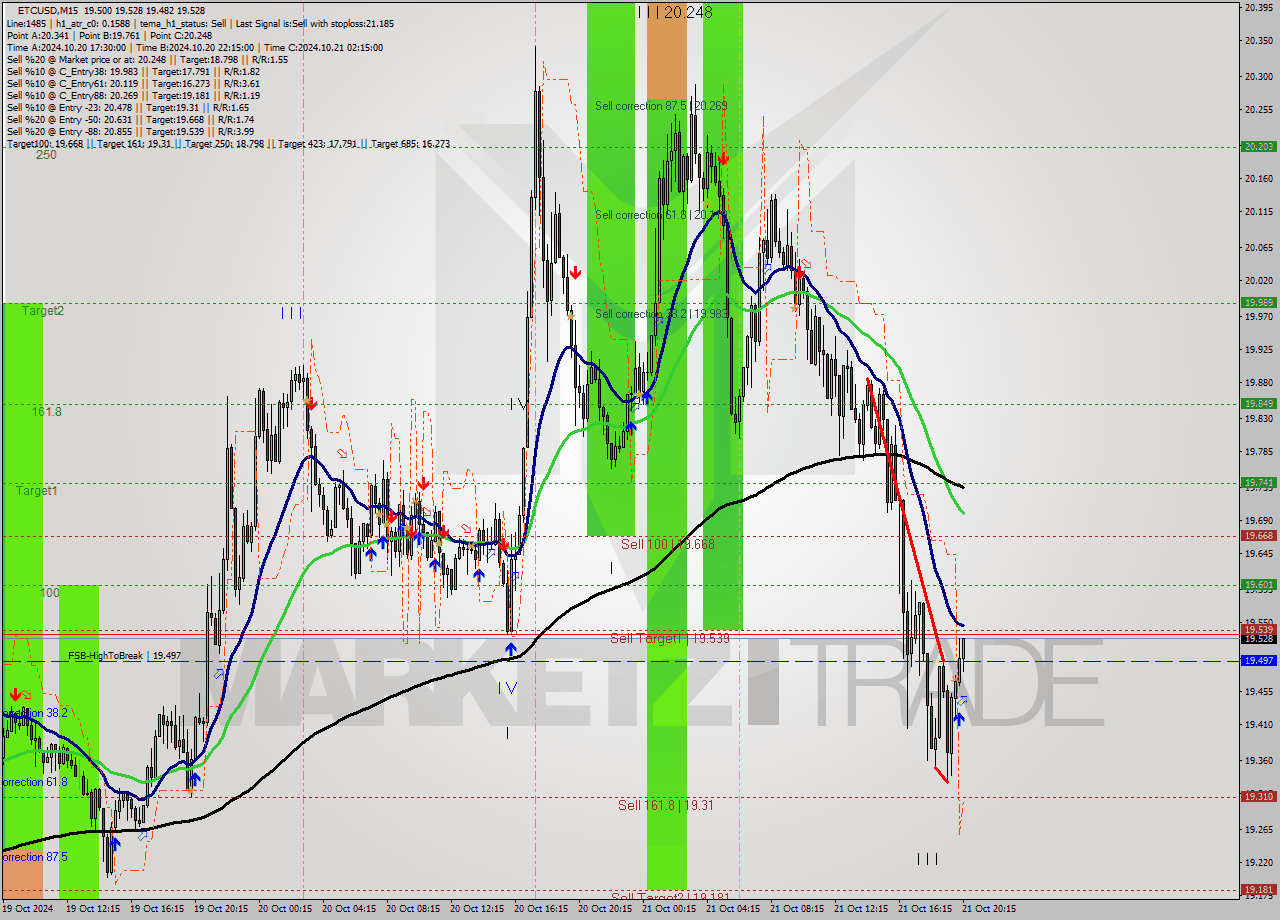Select the 'Sell 100 | 19.668' label
1280x920 pixels.
pos(667,544)
